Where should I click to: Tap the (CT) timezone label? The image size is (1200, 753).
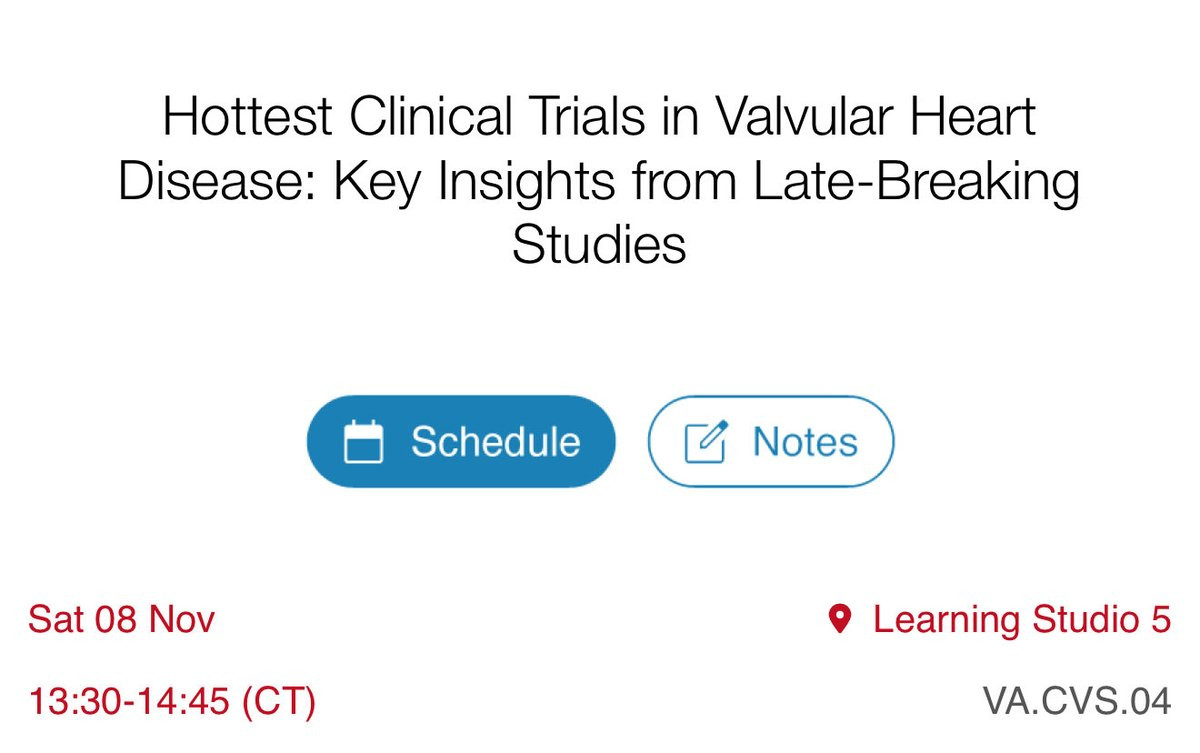click(280, 702)
